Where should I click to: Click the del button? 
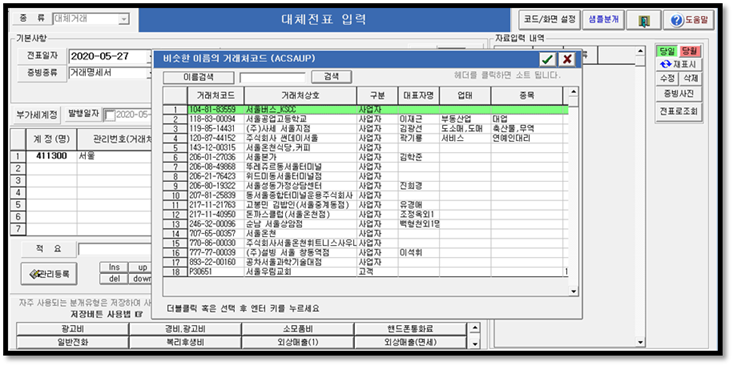click(x=114, y=279)
